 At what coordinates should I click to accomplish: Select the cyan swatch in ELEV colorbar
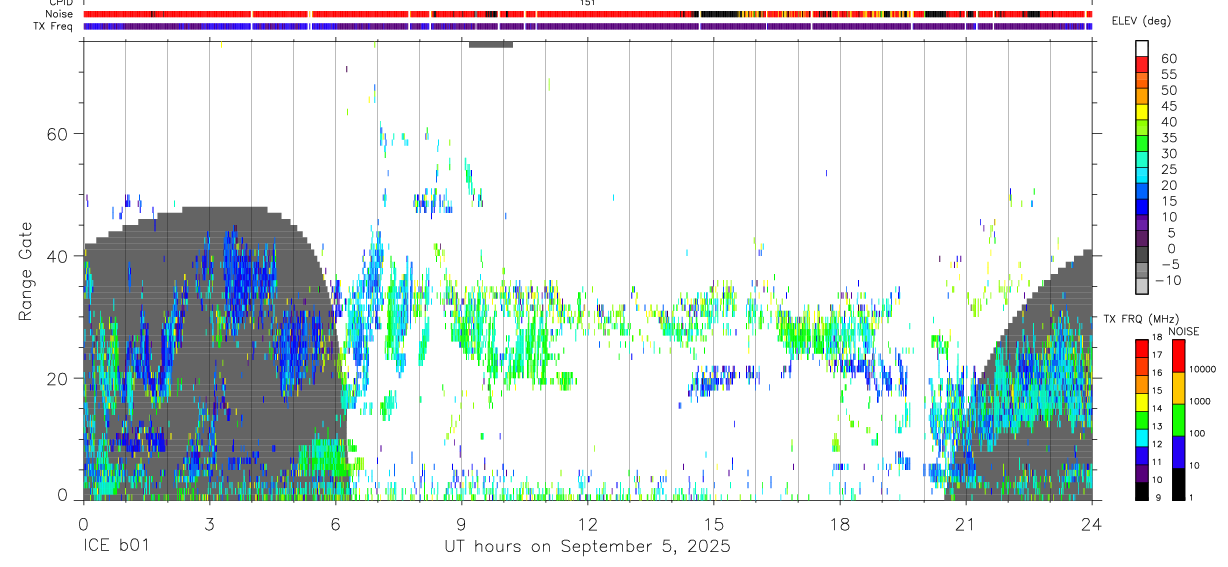(x=1142, y=176)
